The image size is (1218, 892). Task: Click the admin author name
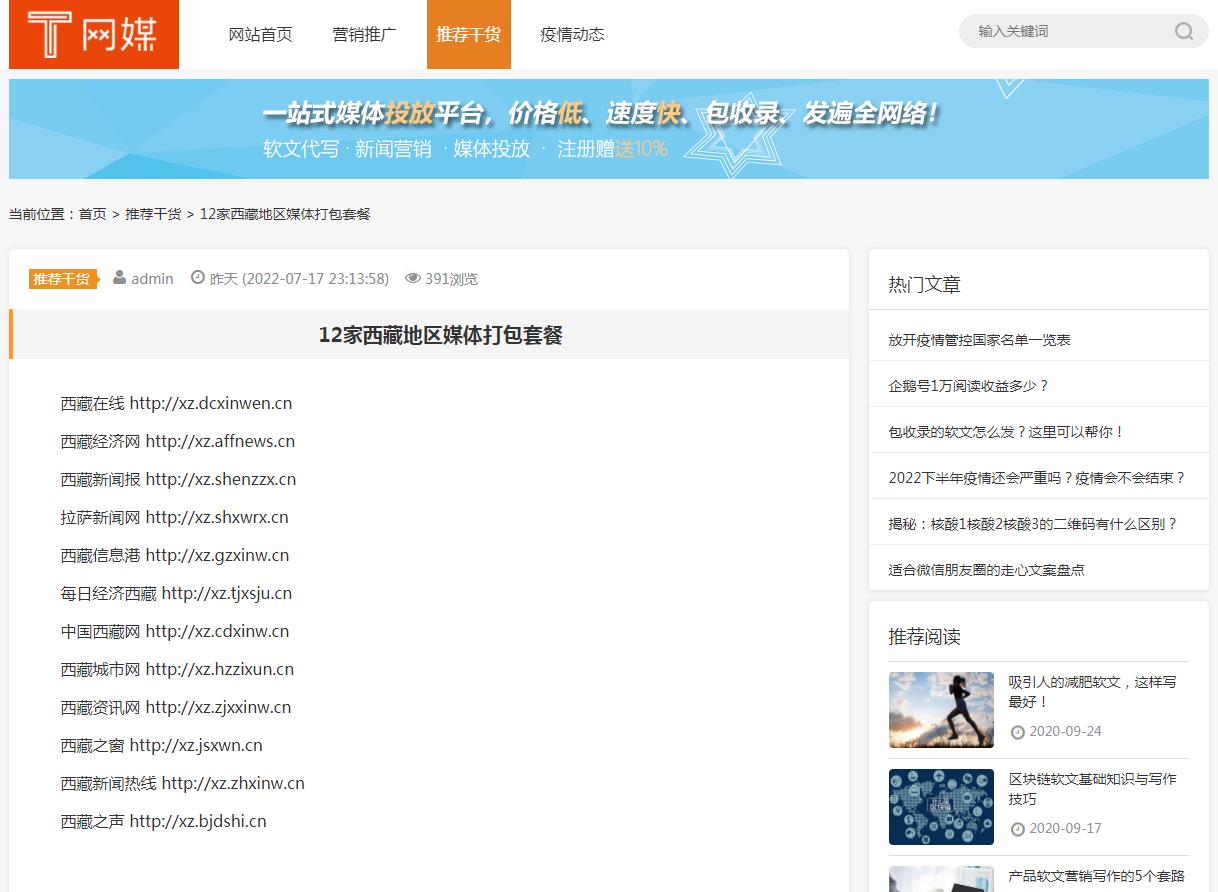tap(152, 279)
